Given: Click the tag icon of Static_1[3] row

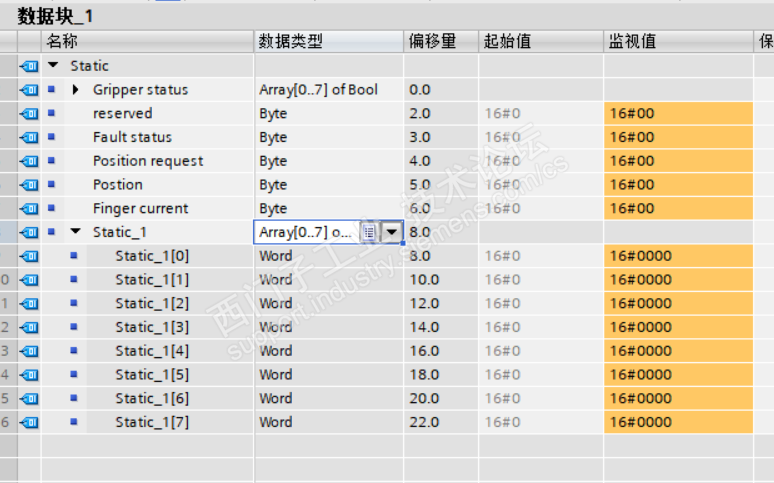Looking at the screenshot, I should pos(30,327).
